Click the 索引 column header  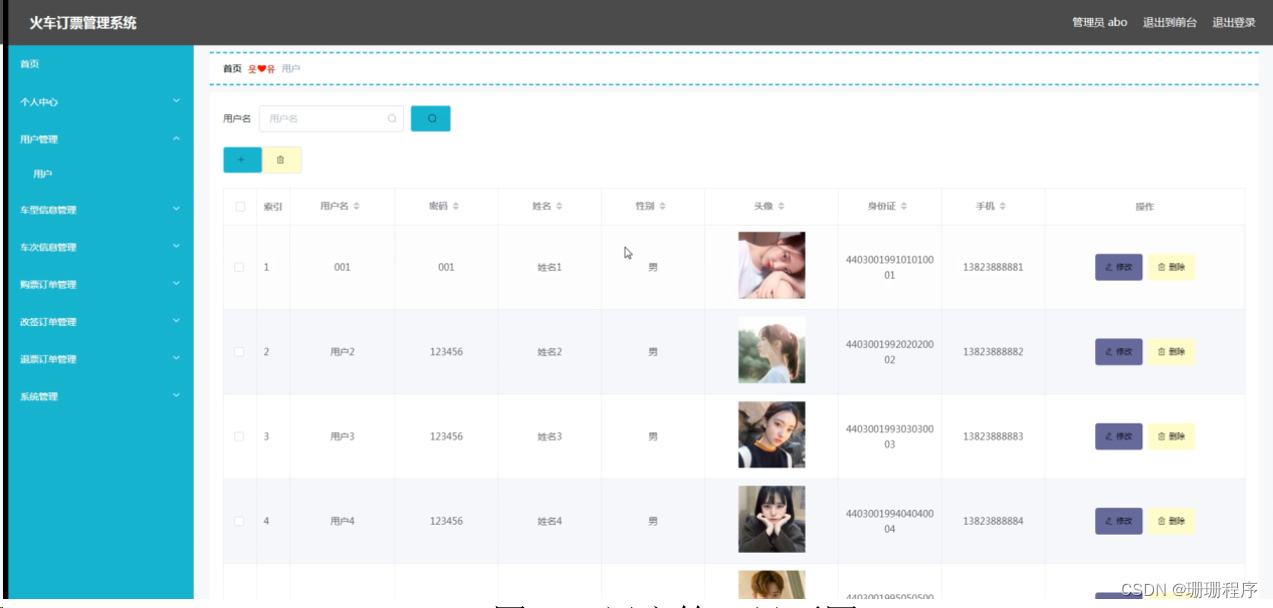click(x=273, y=207)
